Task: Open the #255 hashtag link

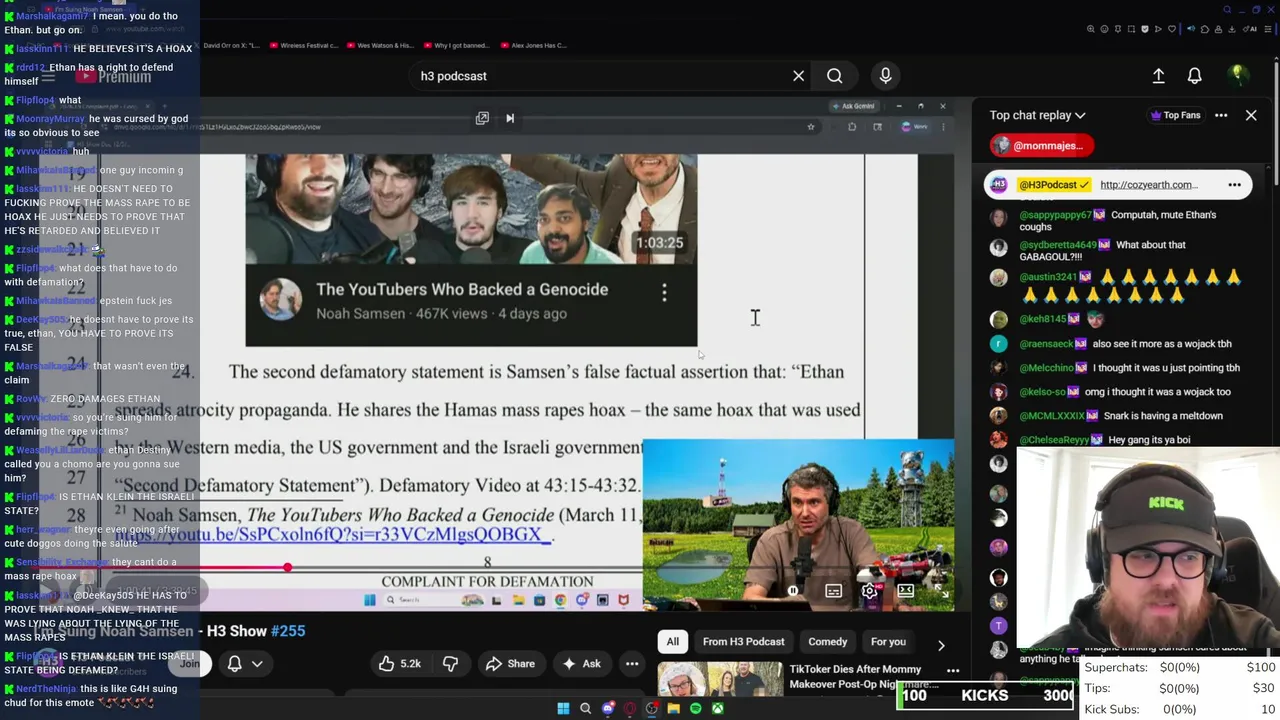Action: pyautogui.click(x=288, y=631)
